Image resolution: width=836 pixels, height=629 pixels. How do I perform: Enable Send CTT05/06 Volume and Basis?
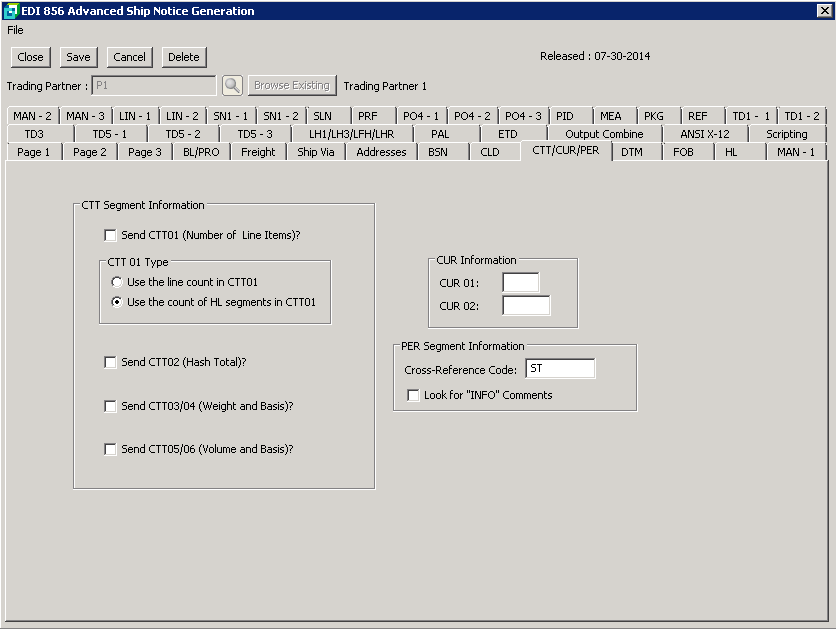pos(110,450)
